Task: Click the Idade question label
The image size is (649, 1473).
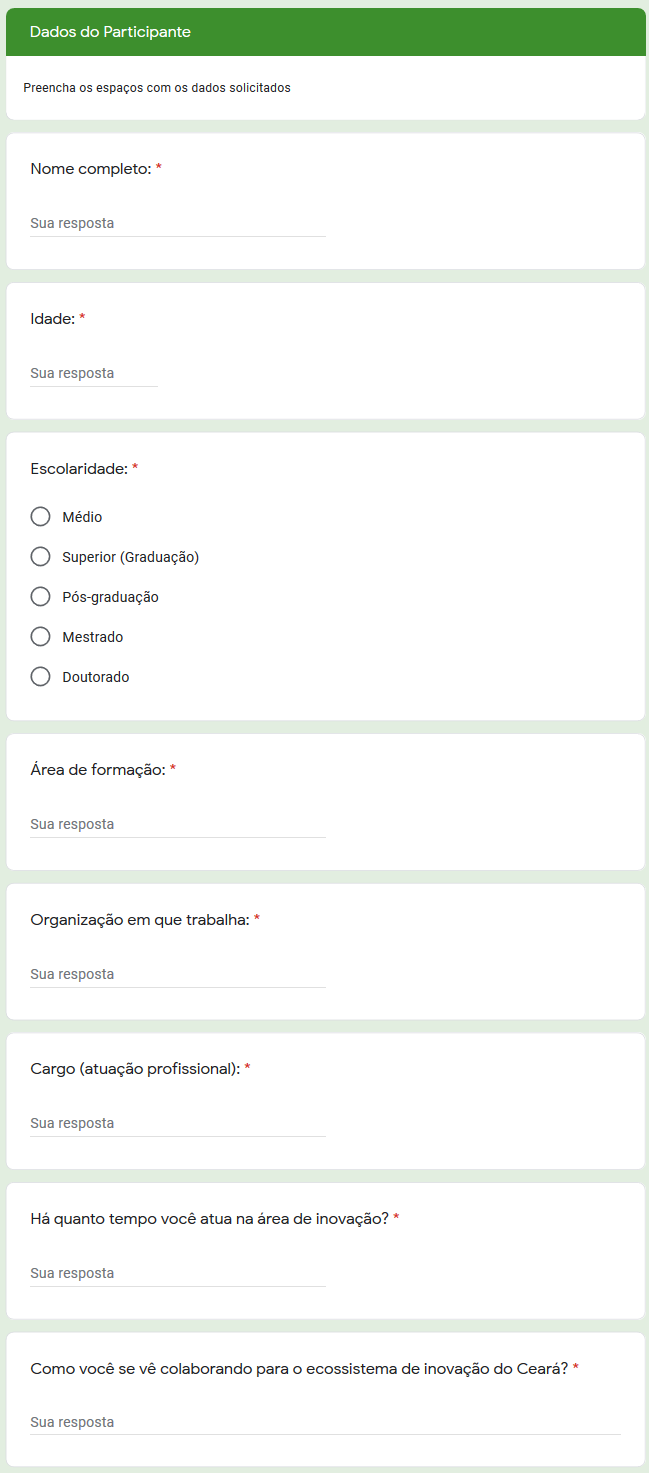Action: pos(53,319)
